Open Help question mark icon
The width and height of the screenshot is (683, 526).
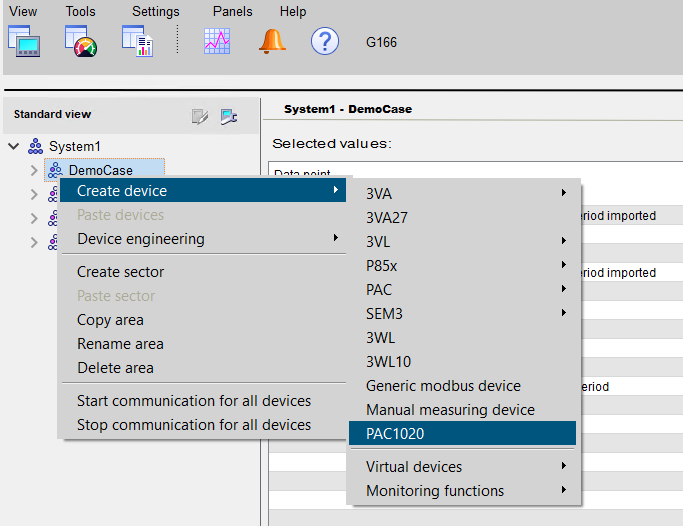(x=325, y=41)
